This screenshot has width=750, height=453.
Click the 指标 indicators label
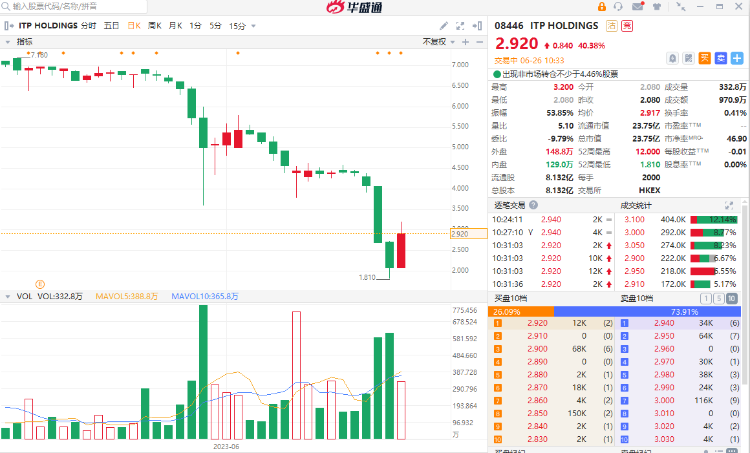pos(24,42)
